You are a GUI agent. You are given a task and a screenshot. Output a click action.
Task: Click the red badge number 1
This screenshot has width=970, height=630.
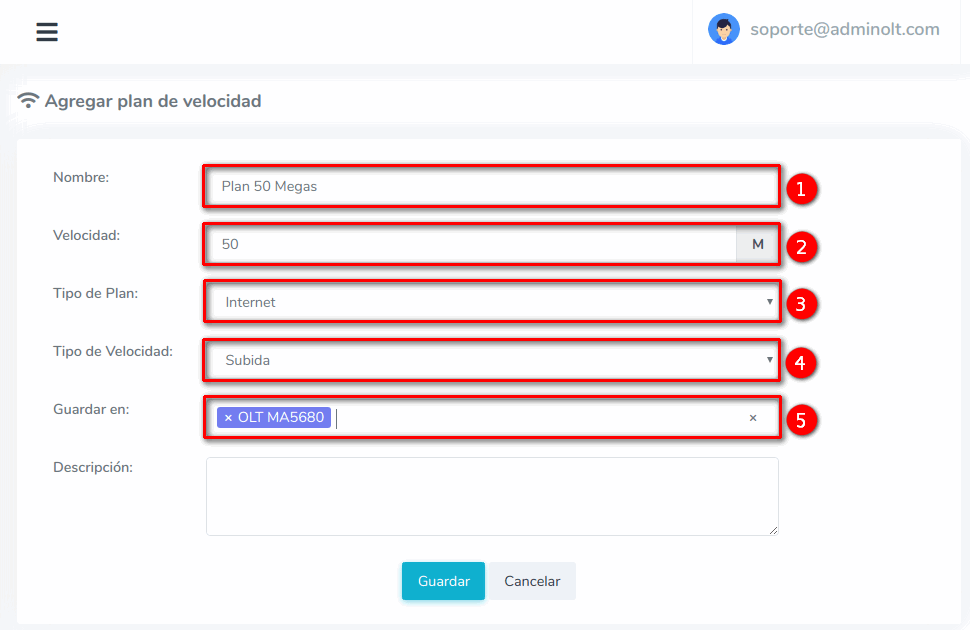click(x=801, y=188)
